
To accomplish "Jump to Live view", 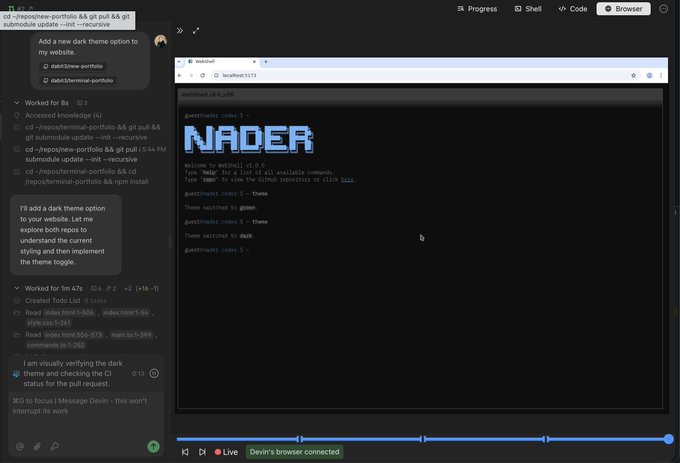I will pyautogui.click(x=226, y=452).
